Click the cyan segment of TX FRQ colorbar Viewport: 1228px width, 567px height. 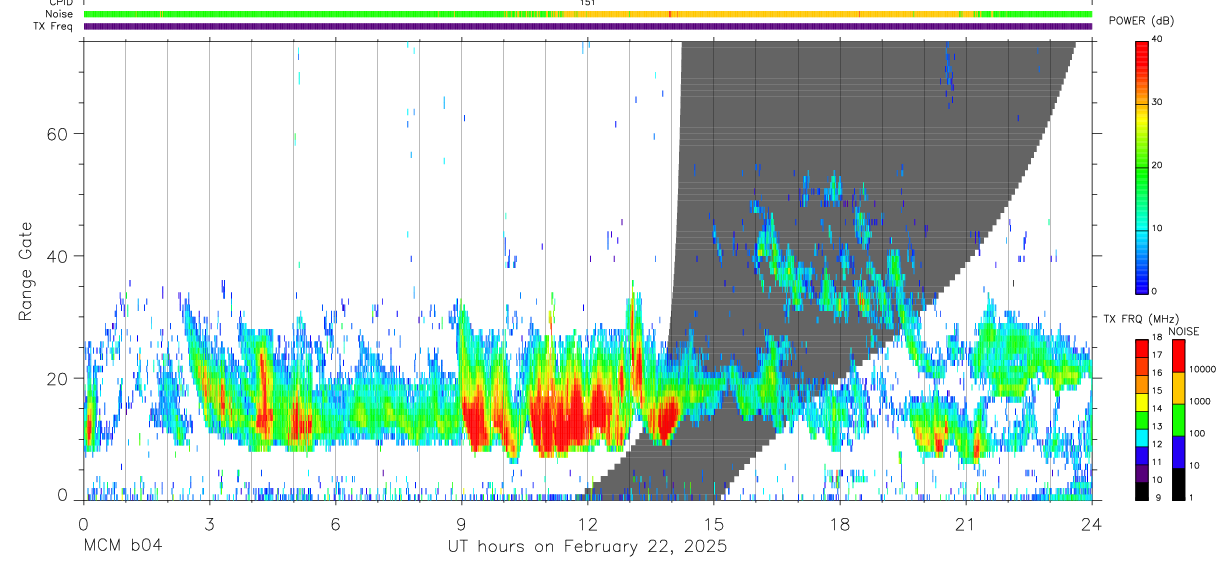(1141, 437)
